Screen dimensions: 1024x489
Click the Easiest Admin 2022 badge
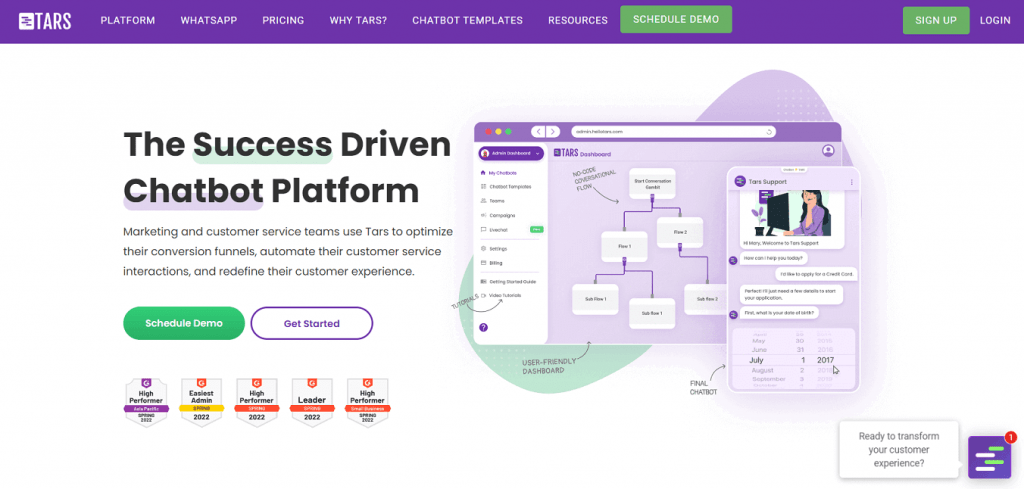tap(202, 402)
